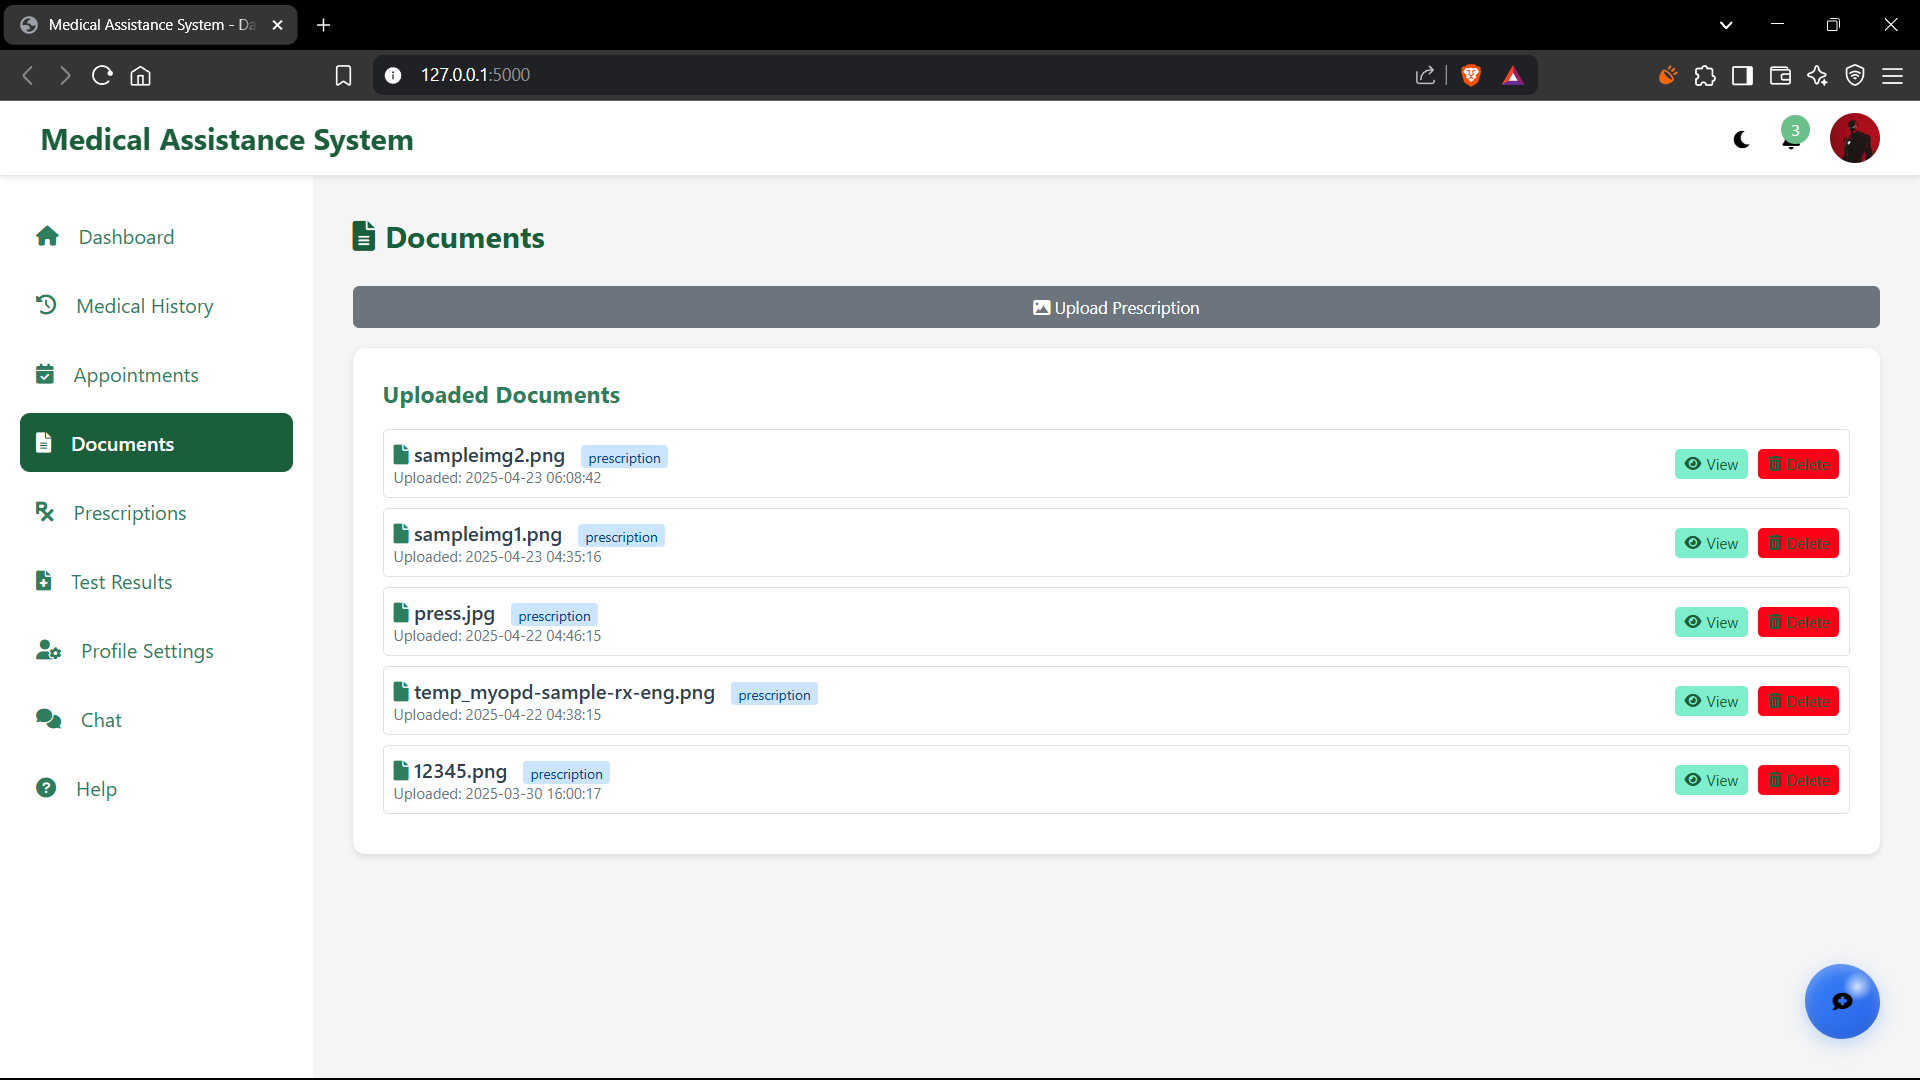View the 12345.png document
The image size is (1920, 1080).
[1711, 780]
